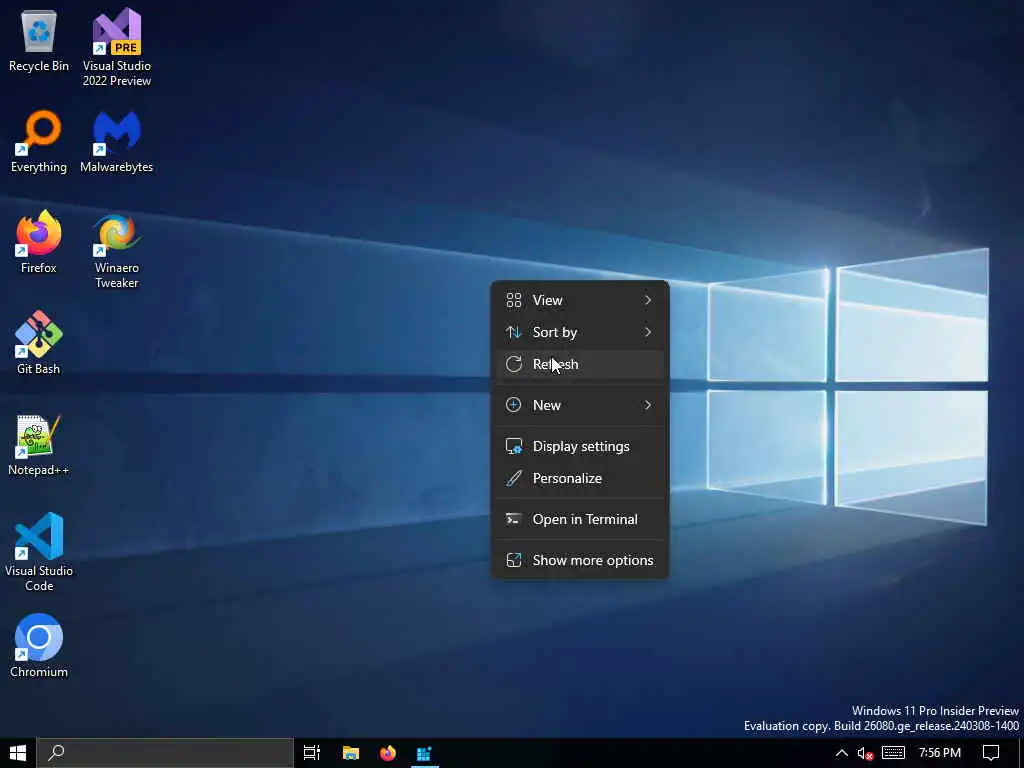Open the New submenu
This screenshot has height=768, width=1024.
[580, 405]
